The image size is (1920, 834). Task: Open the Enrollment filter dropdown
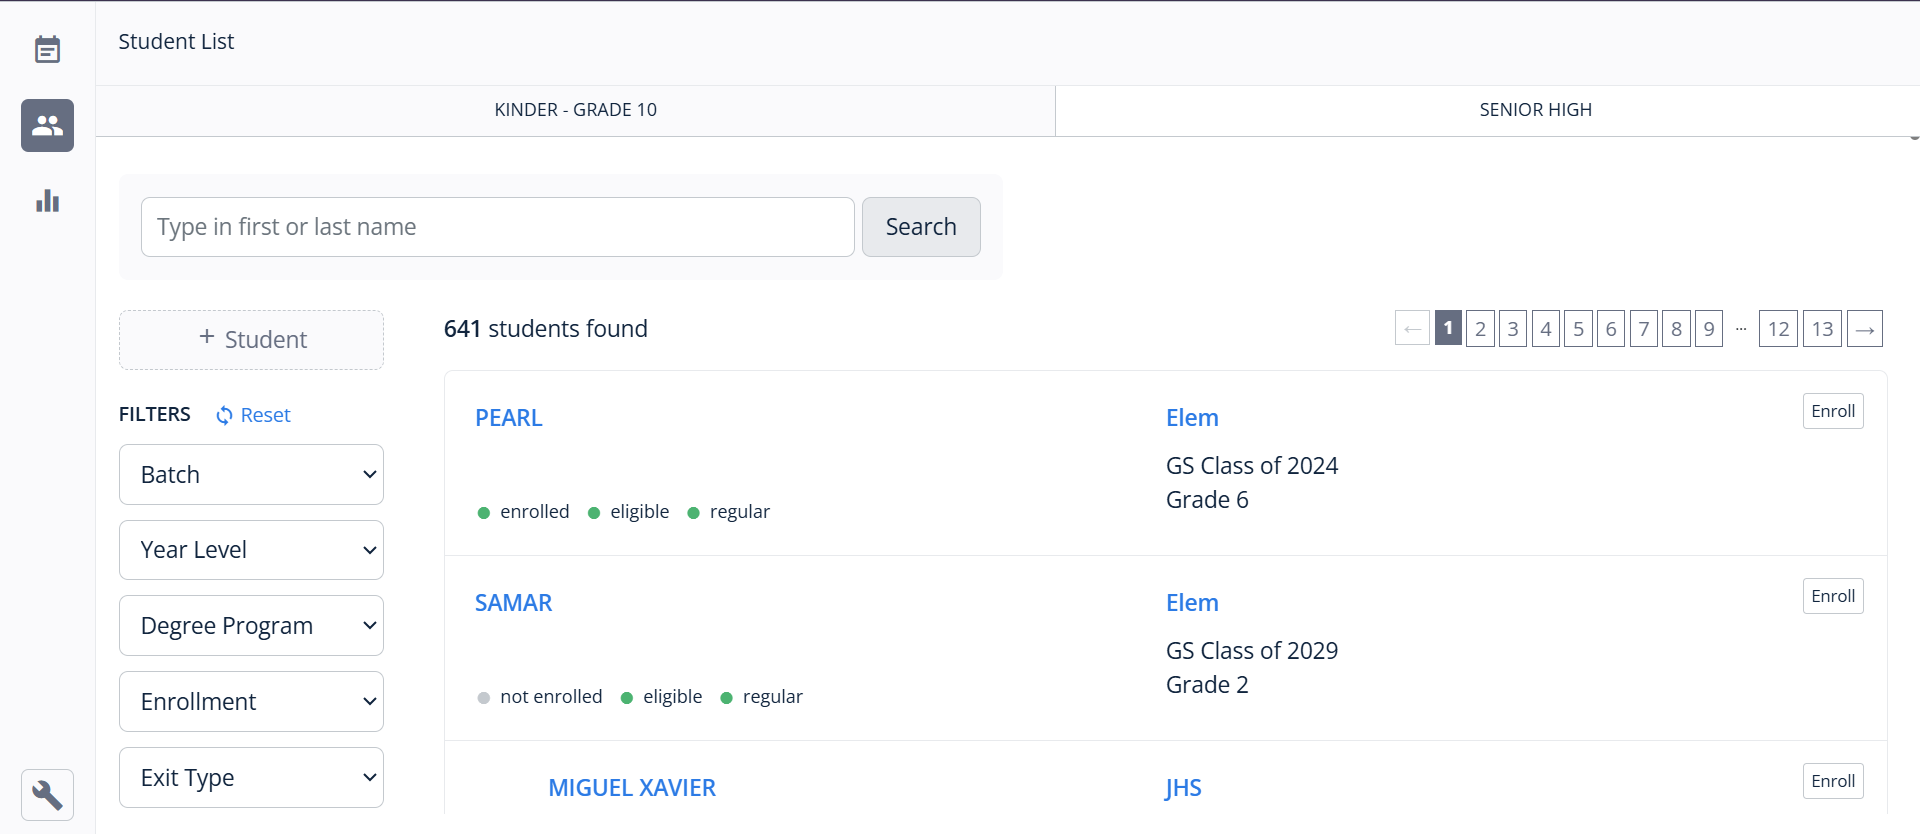251,702
